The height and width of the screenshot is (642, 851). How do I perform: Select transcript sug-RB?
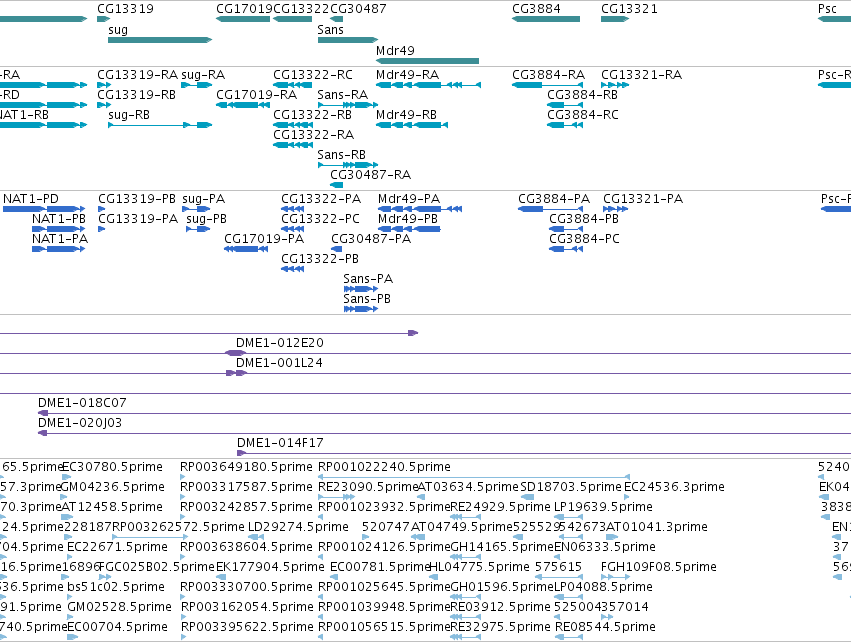[160, 125]
